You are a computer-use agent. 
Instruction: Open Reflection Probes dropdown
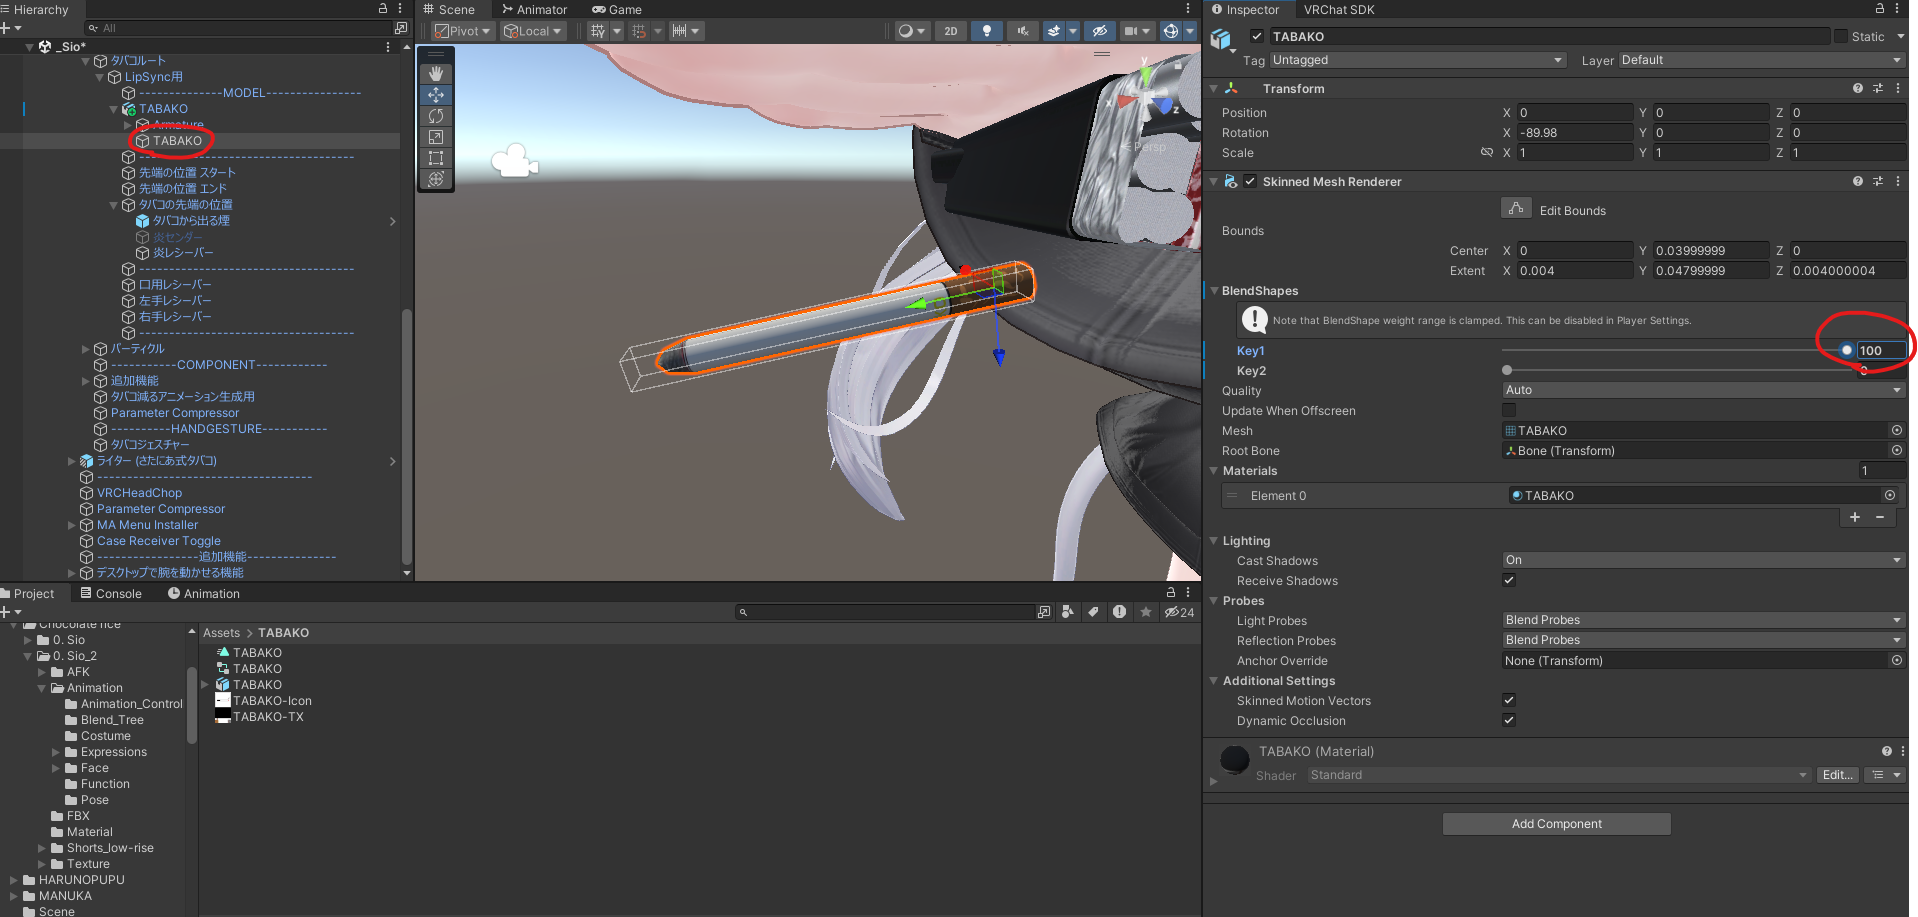pos(1703,640)
